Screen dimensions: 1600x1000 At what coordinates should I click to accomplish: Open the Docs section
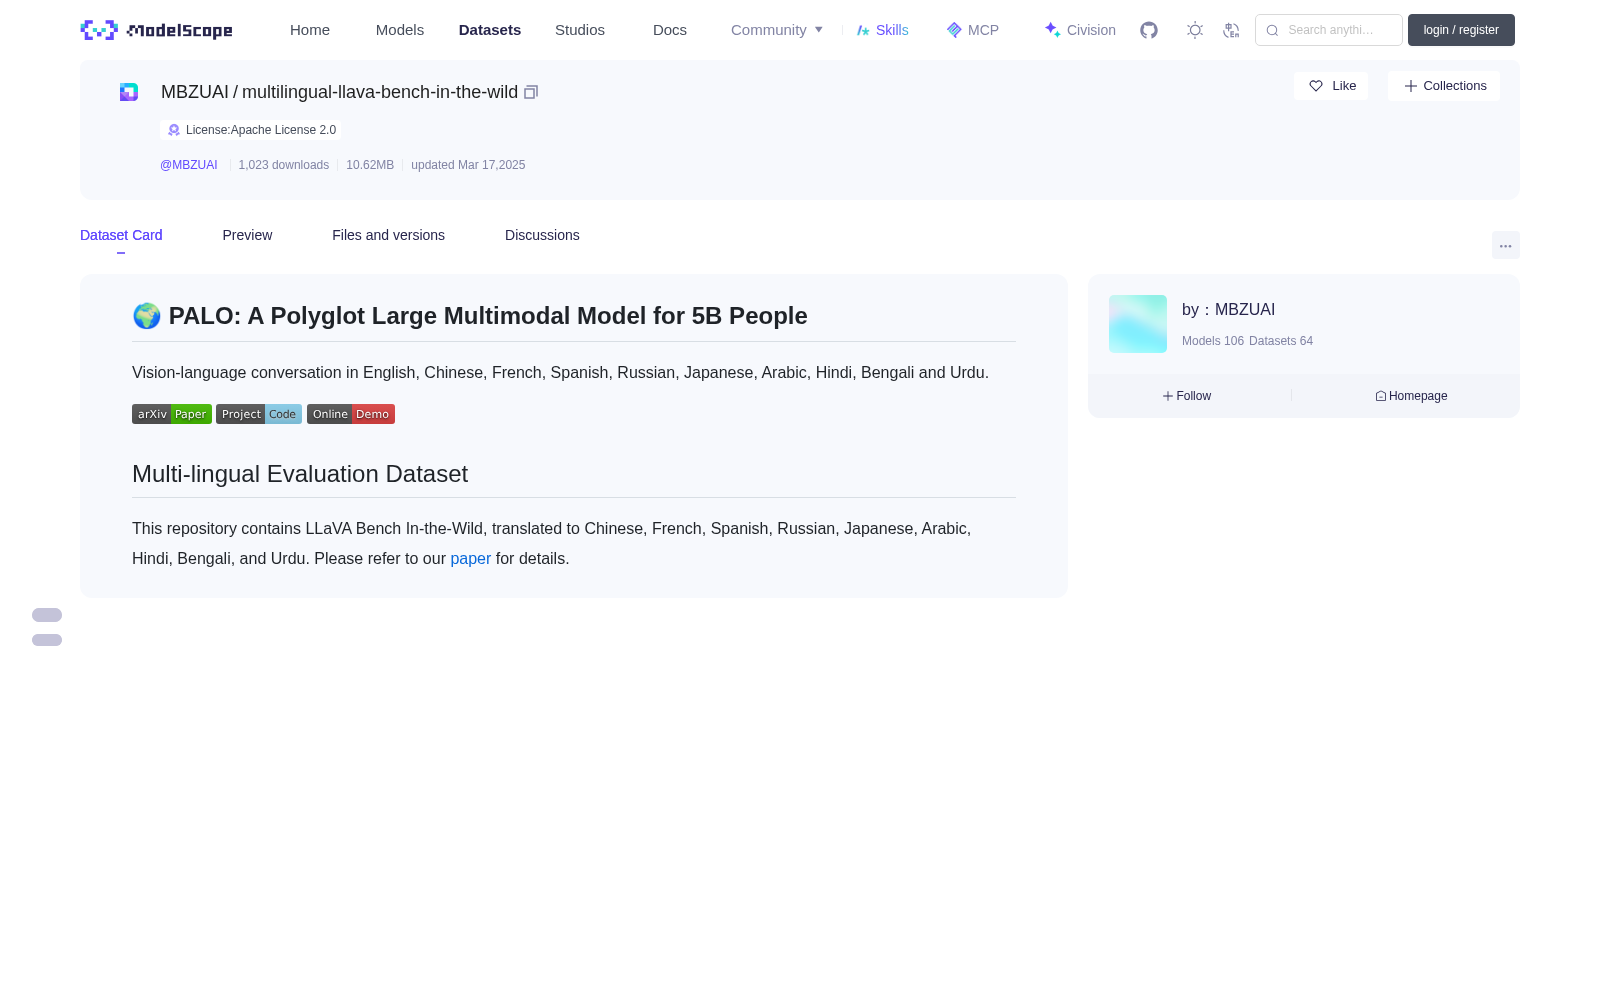click(x=670, y=30)
